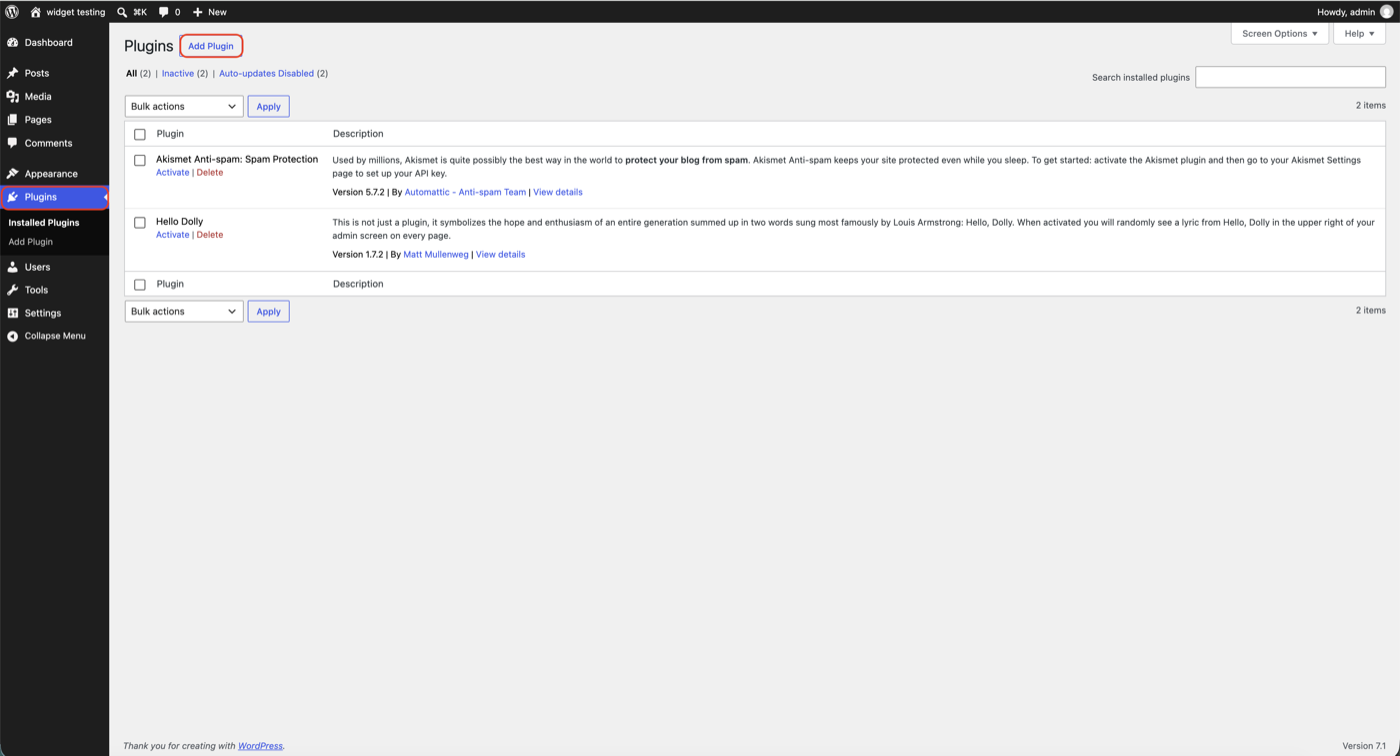The height and width of the screenshot is (756, 1400).
Task: Activate the Akismet Anti-spam plugin
Action: 172,172
